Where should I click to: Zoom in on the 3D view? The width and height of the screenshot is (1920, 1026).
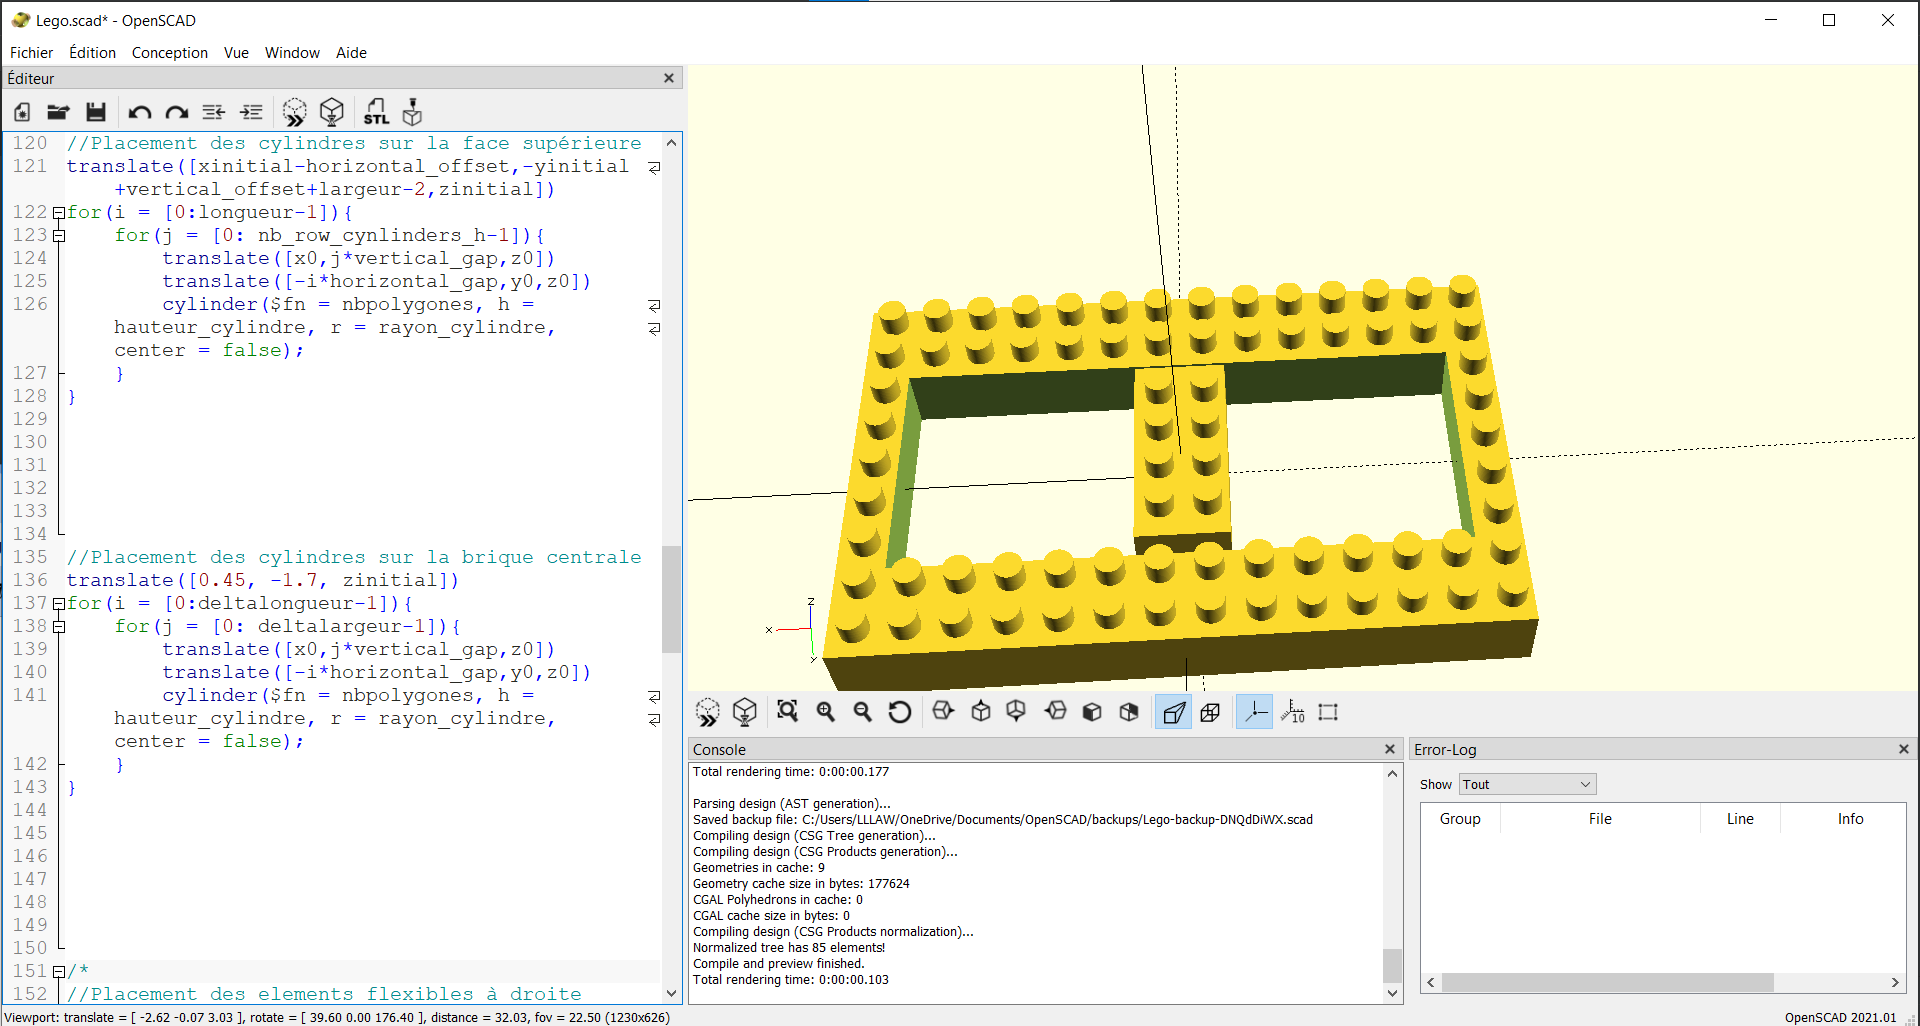pos(826,712)
